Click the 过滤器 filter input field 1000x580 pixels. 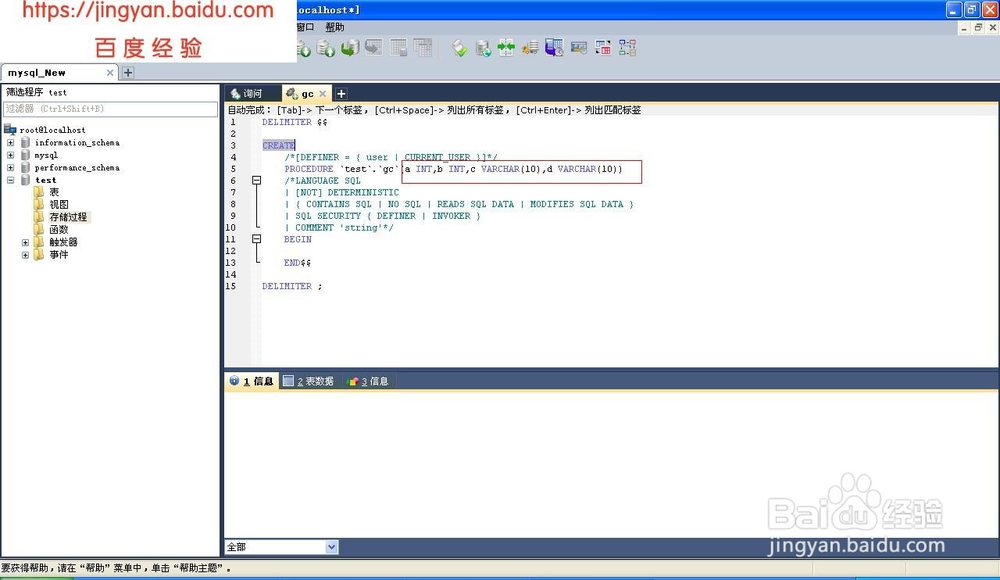(x=110, y=107)
